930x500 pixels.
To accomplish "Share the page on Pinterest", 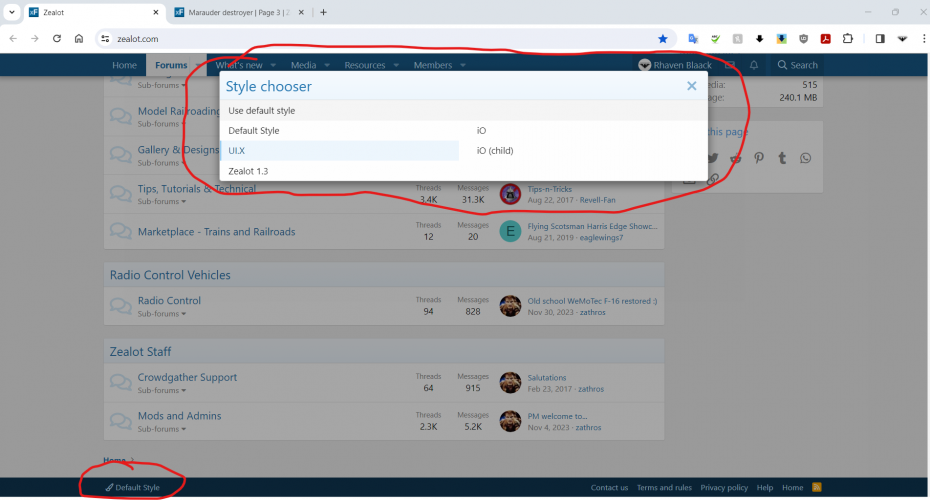I will [x=759, y=158].
